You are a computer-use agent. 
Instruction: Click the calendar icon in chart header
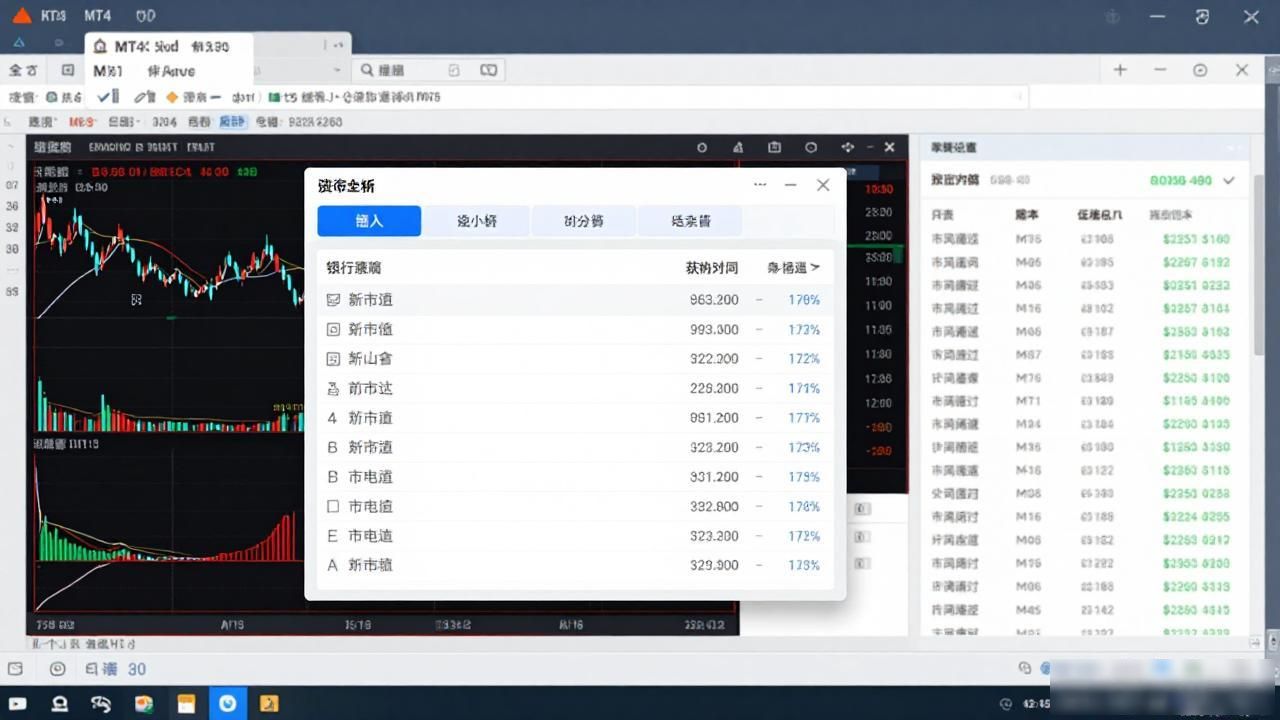[x=774, y=147]
